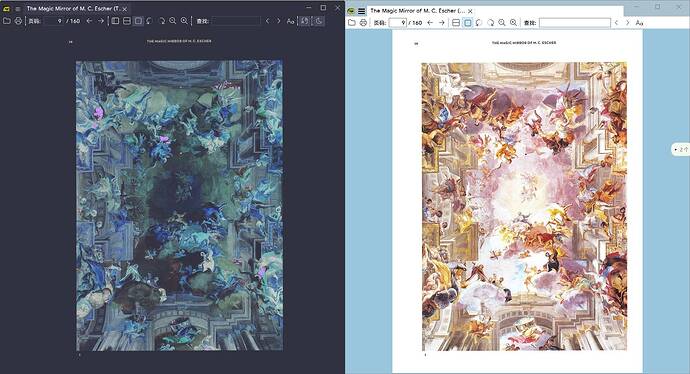Expand the side flyout on the right edge
This screenshot has height=374, width=690.
pos(680,150)
